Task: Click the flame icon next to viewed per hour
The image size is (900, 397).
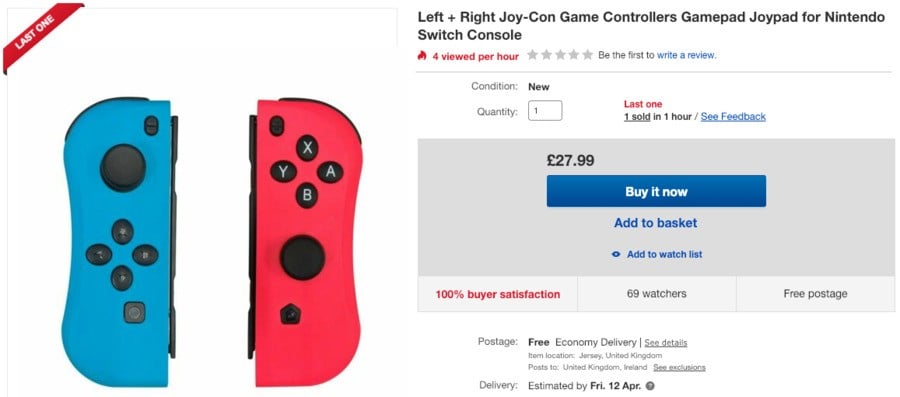Action: click(422, 56)
